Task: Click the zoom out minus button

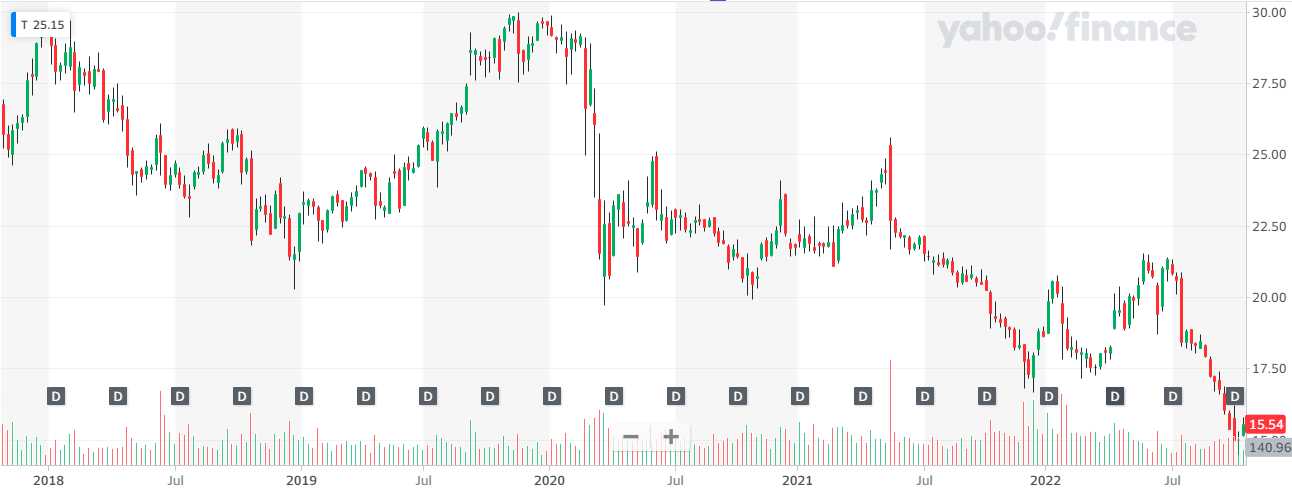Action: [x=631, y=437]
